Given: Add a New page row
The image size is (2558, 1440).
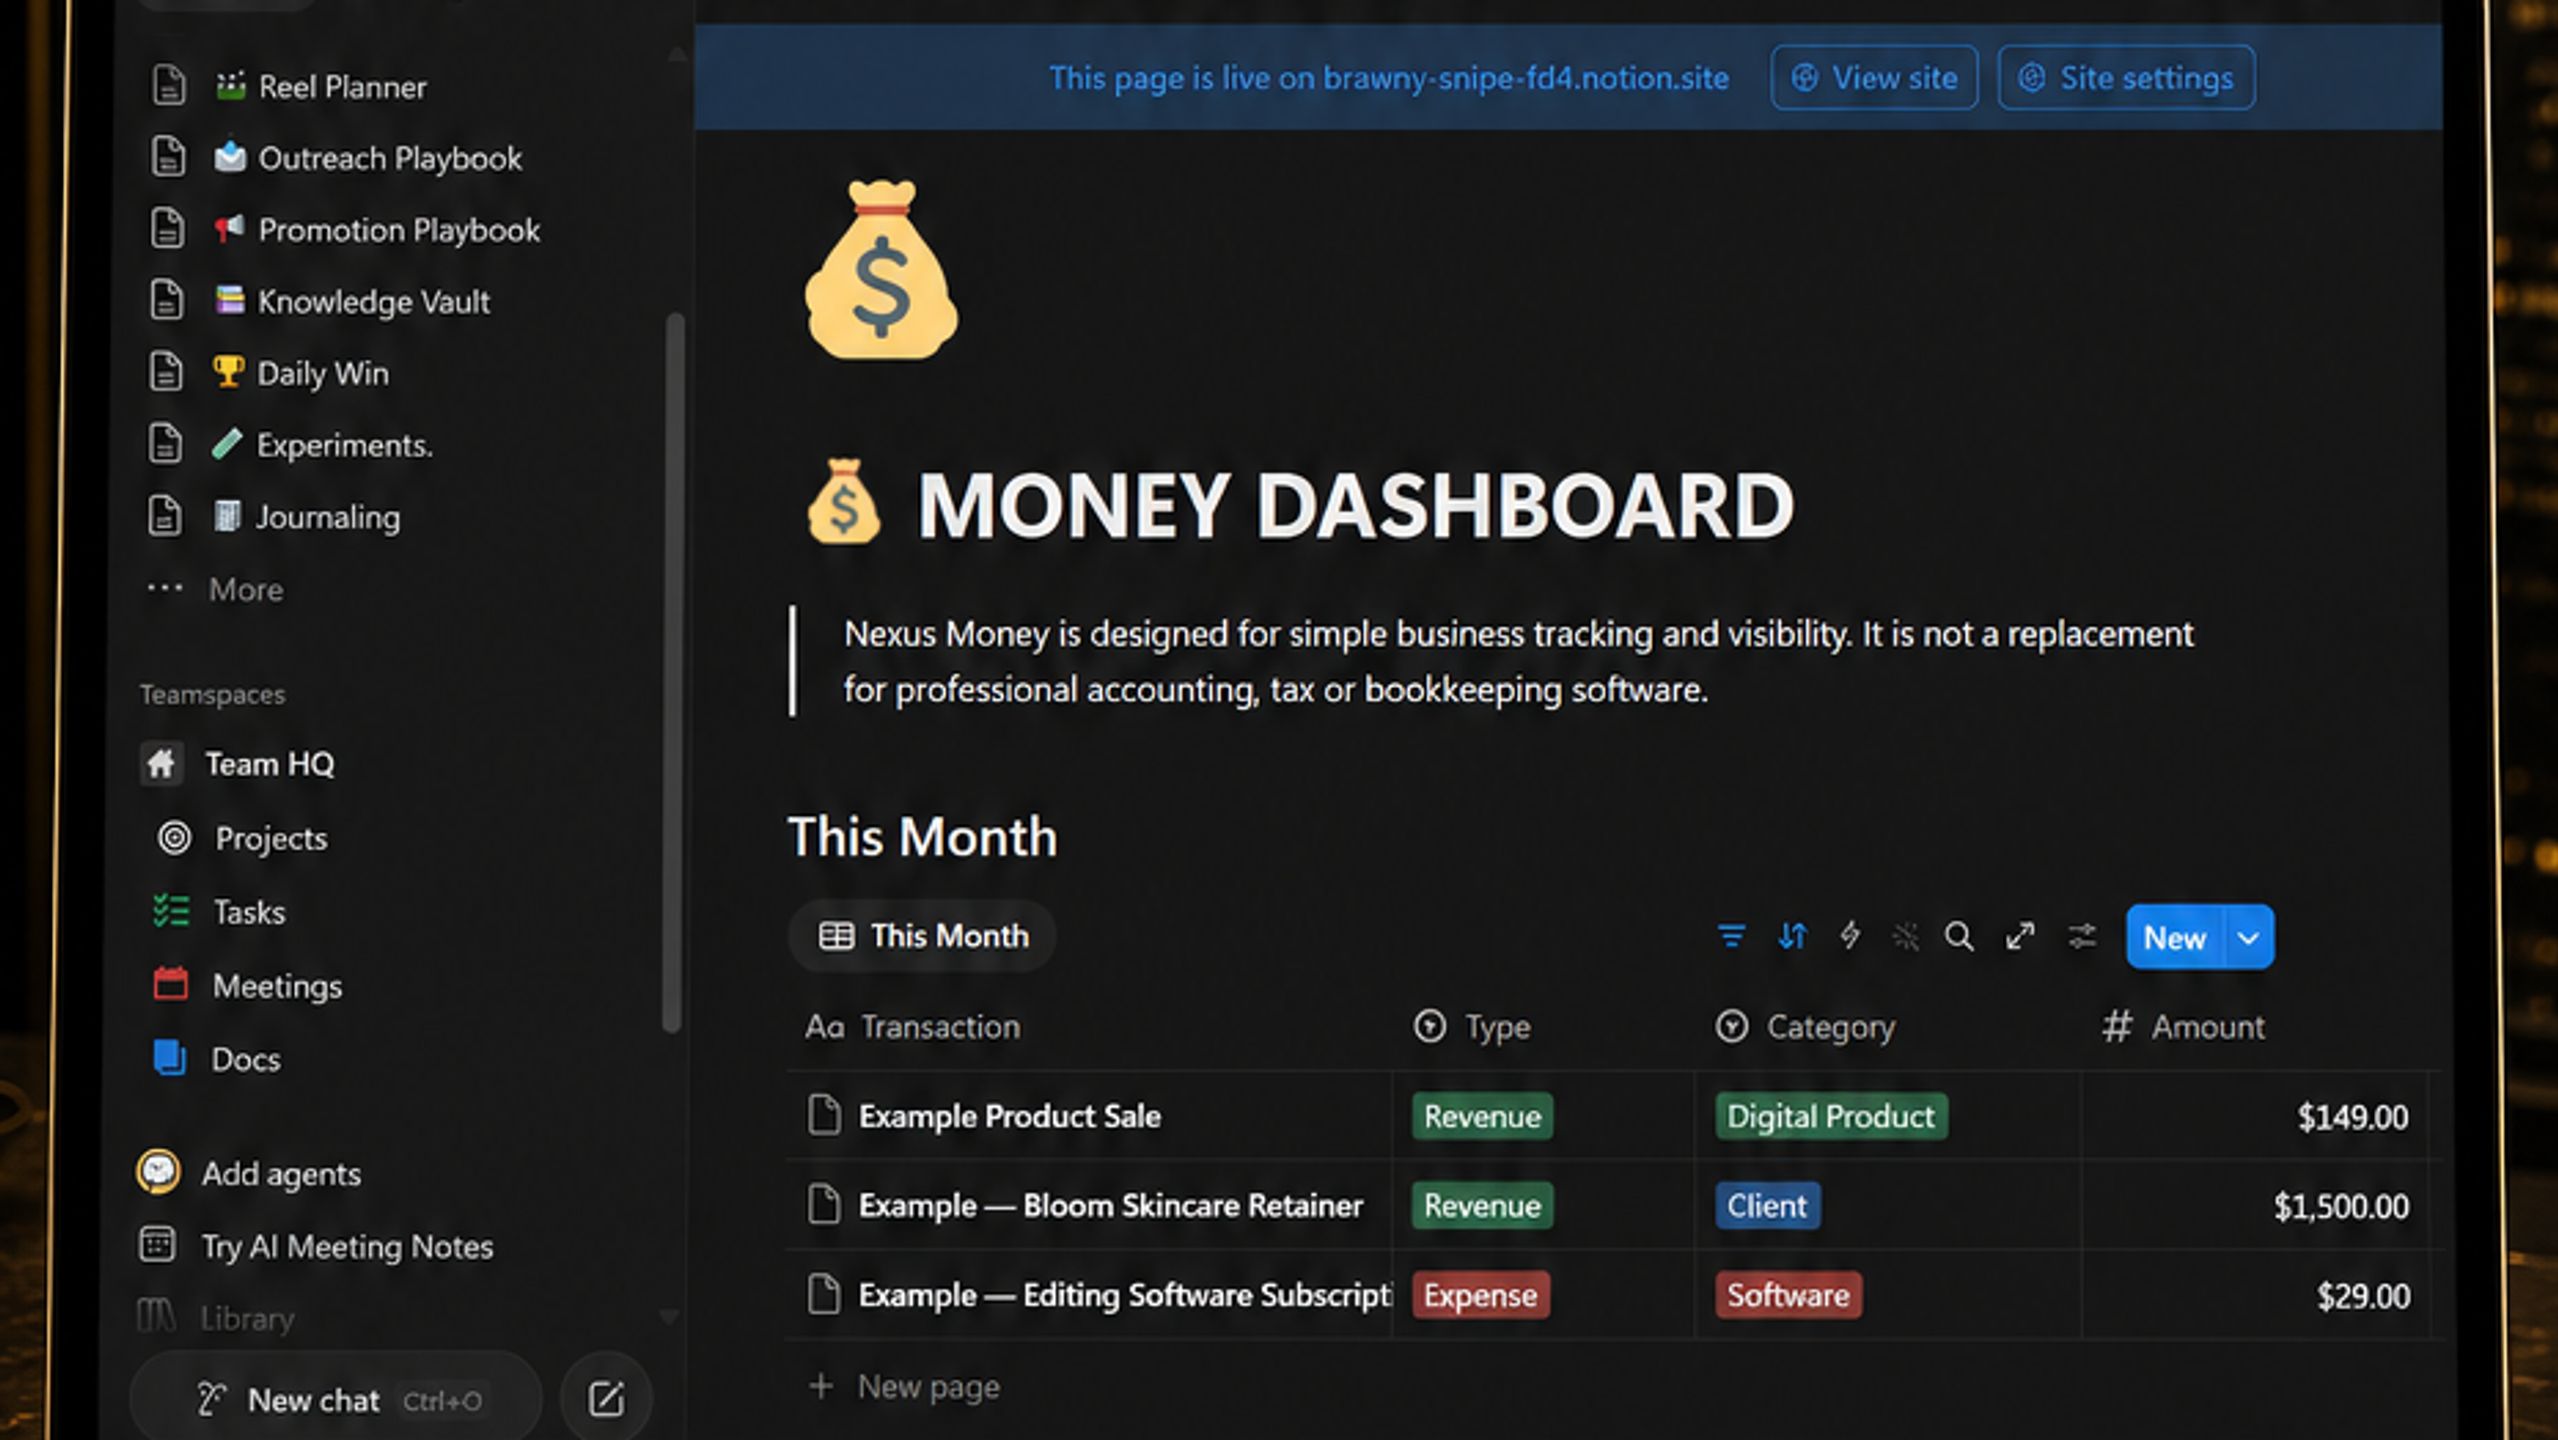Looking at the screenshot, I should 904,1386.
